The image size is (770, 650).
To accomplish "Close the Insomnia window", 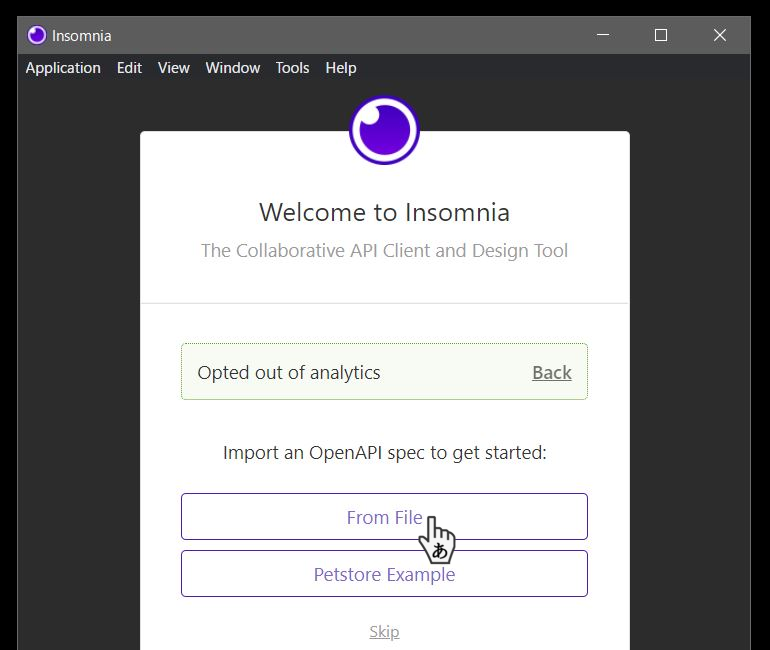I will pyautogui.click(x=719, y=35).
